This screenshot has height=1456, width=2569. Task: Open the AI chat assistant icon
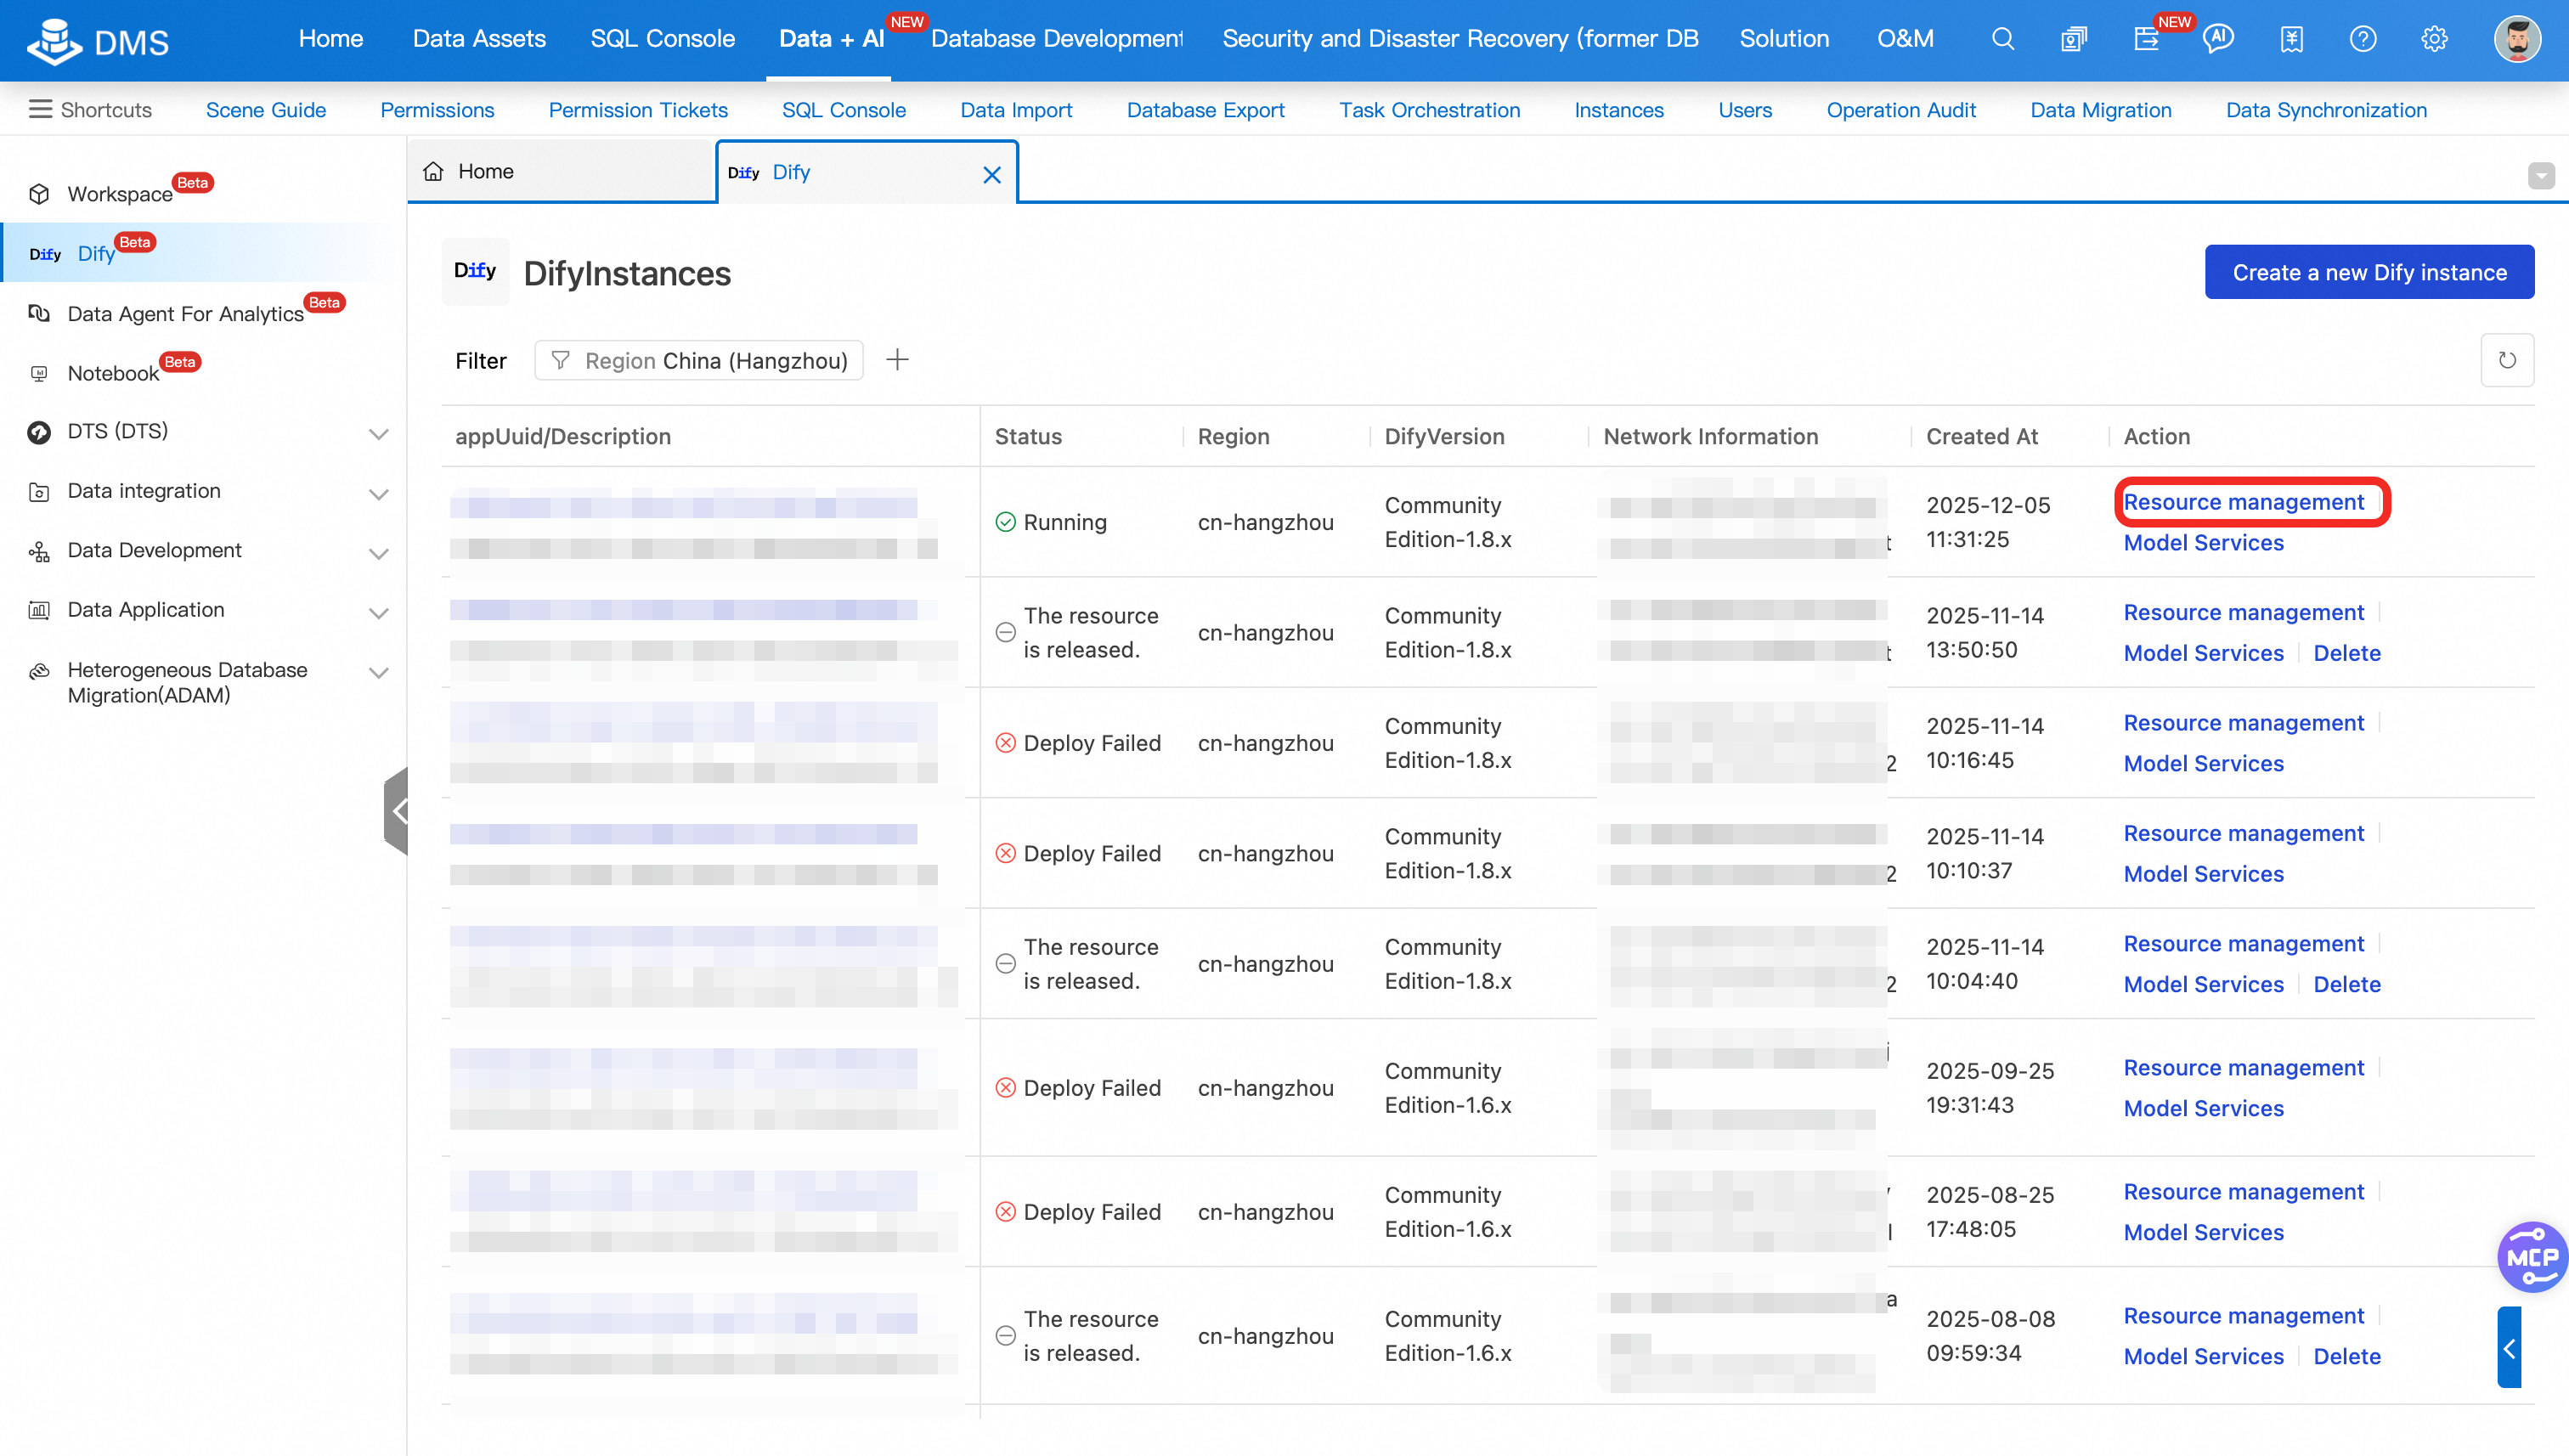pyautogui.click(x=2218, y=39)
